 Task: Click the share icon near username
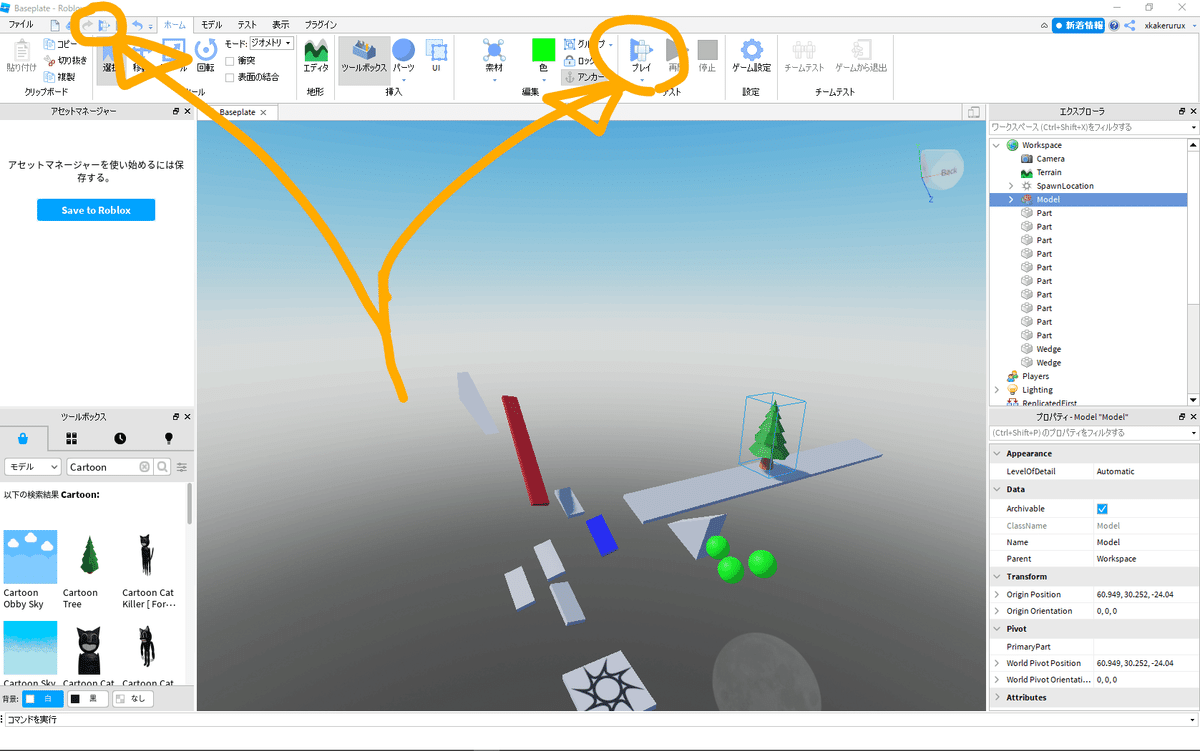(x=1130, y=25)
